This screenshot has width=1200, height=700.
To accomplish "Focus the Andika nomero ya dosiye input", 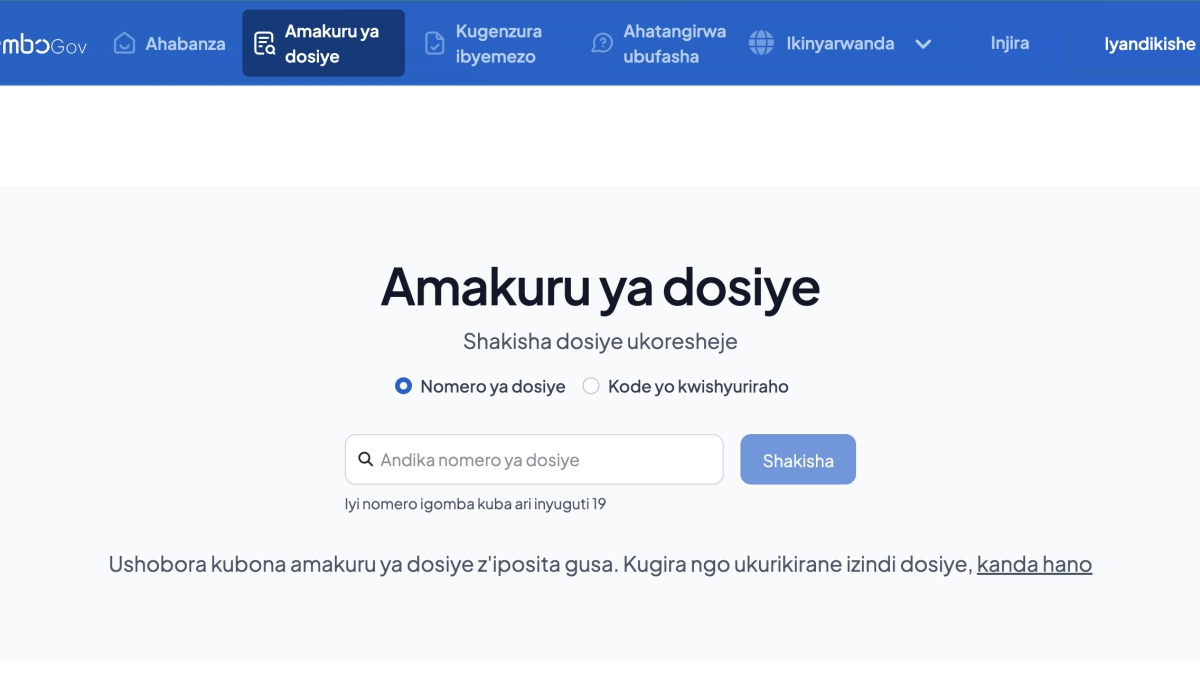I will [545, 460].
